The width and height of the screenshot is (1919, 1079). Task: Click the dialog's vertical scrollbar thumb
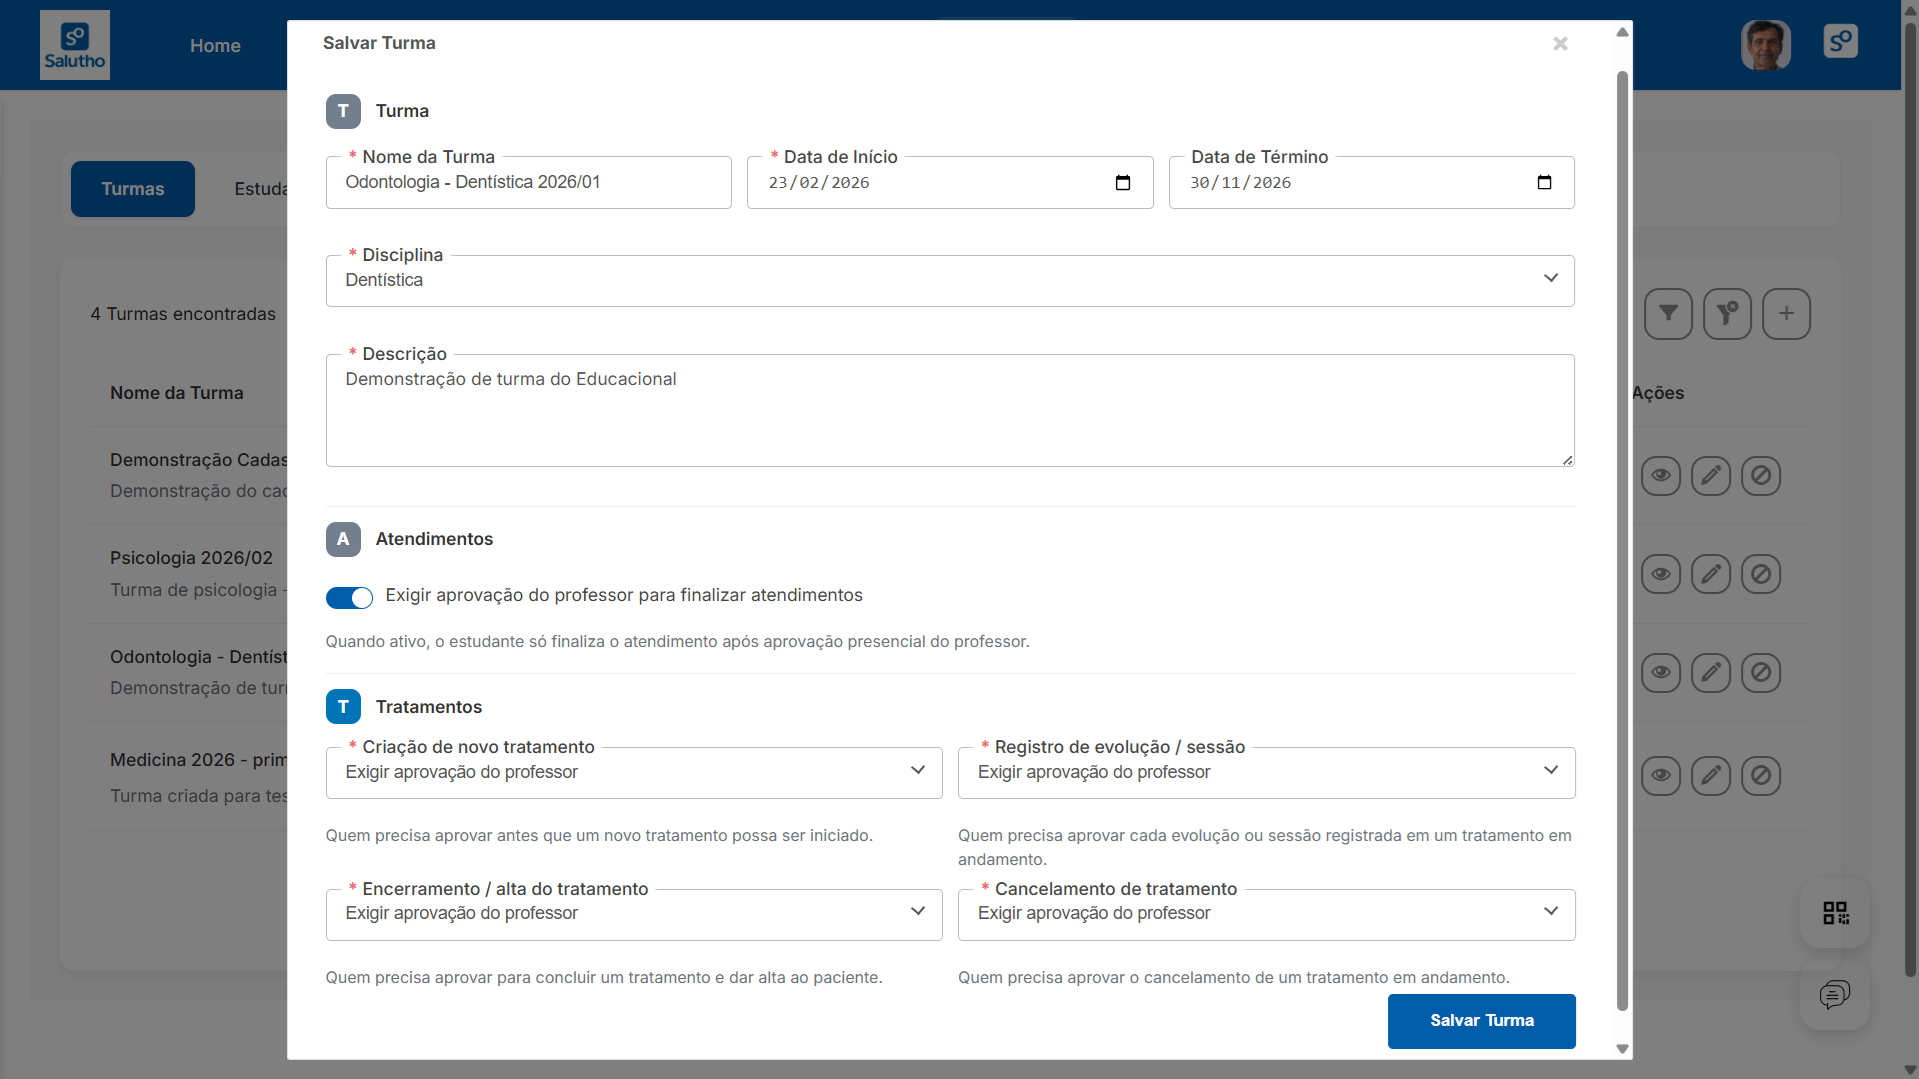pos(1622,540)
